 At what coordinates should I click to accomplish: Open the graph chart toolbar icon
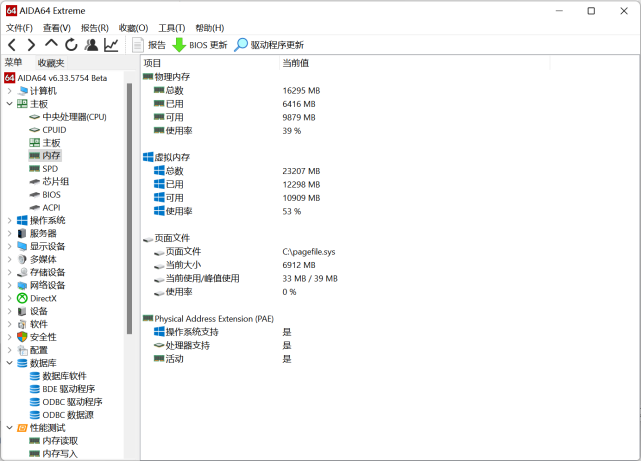111,45
